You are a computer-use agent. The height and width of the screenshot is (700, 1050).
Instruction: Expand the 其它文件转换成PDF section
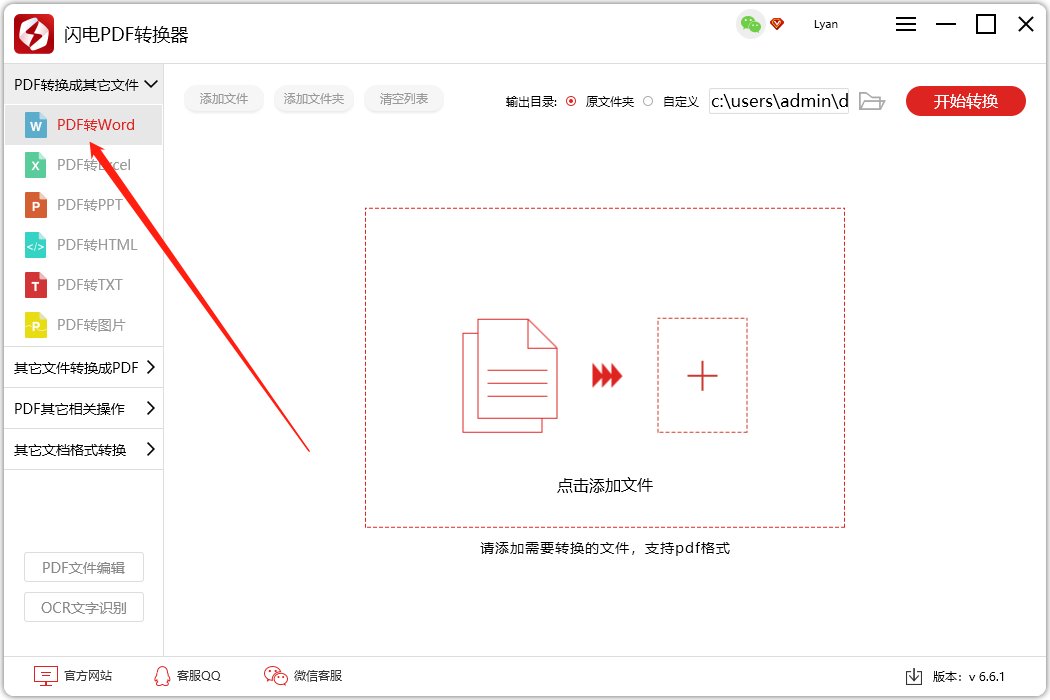pos(80,368)
